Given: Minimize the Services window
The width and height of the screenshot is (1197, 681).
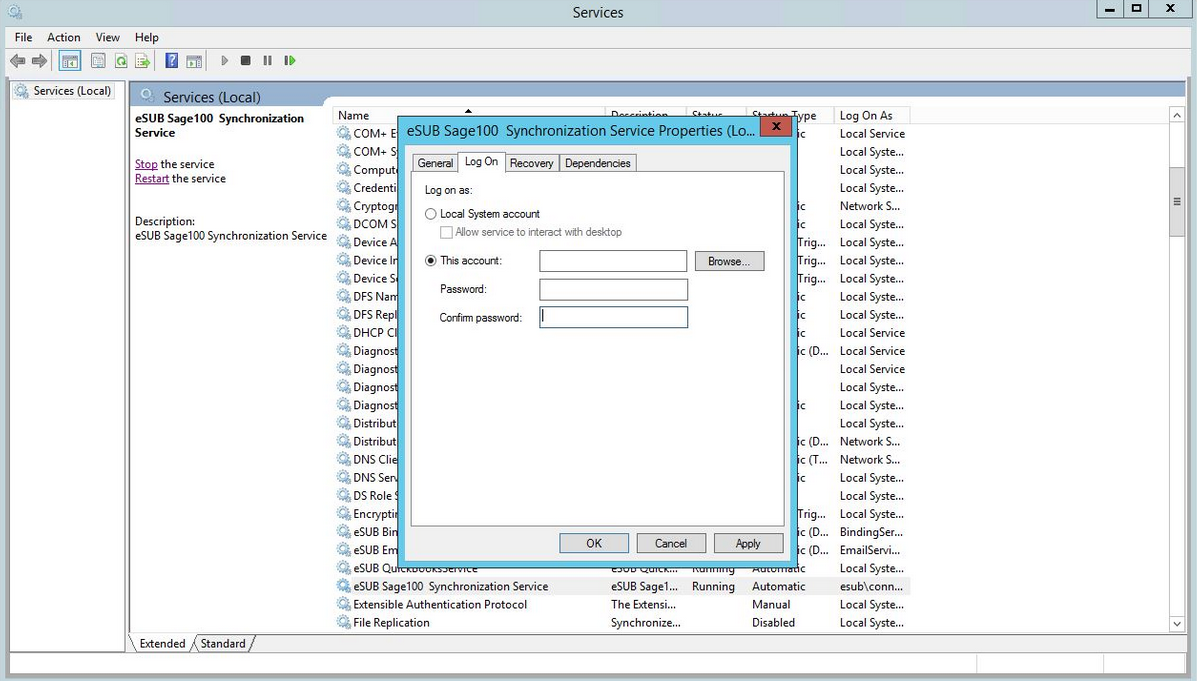Looking at the screenshot, I should 1109,9.
